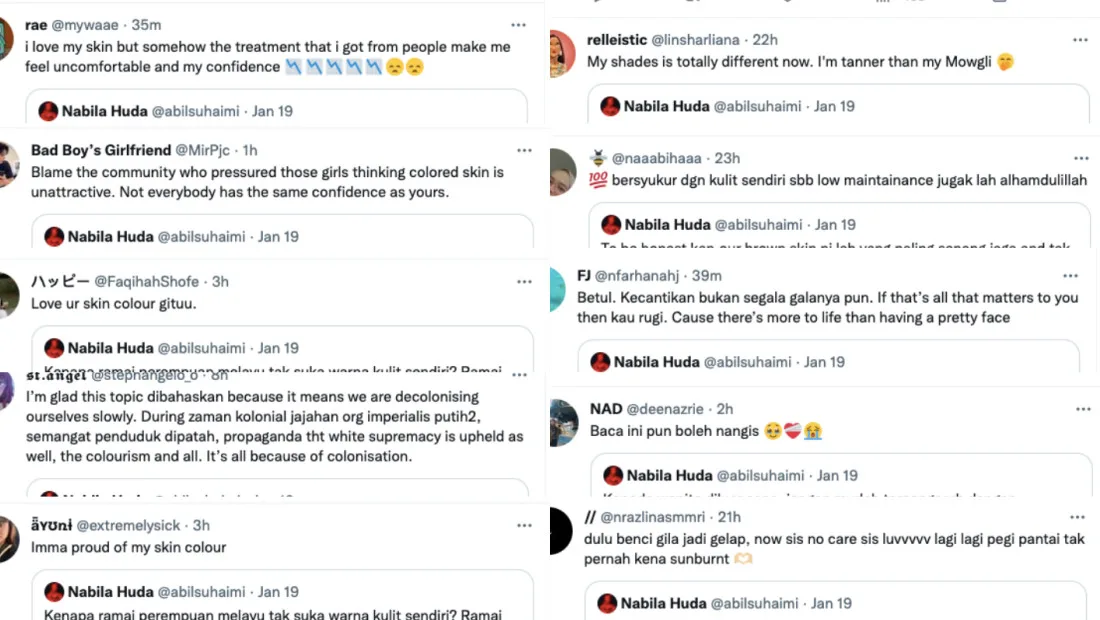Open more options on rae's tweet

point(518,25)
